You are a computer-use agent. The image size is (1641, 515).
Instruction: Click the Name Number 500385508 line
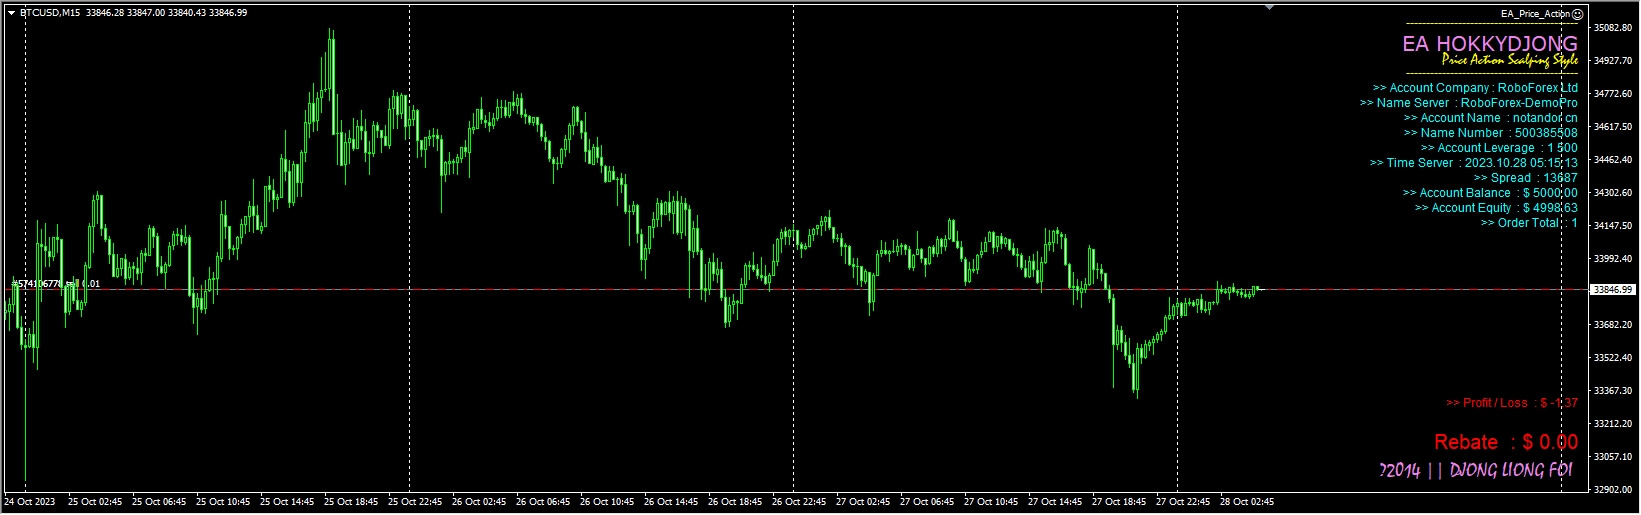tap(1490, 133)
